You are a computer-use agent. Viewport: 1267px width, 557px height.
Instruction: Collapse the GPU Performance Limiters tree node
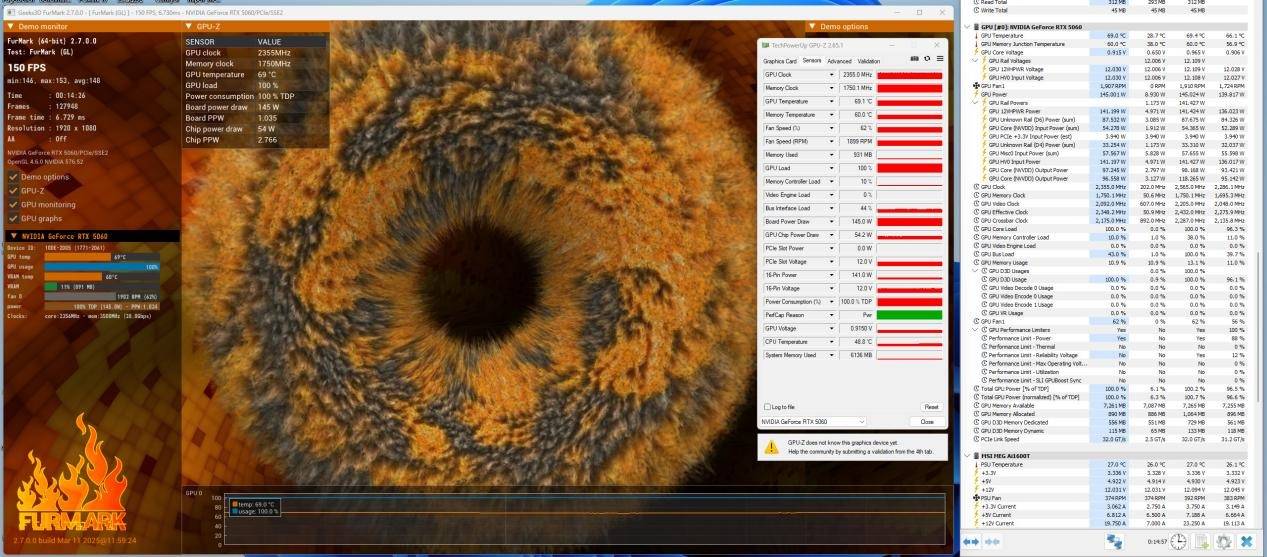(977, 329)
